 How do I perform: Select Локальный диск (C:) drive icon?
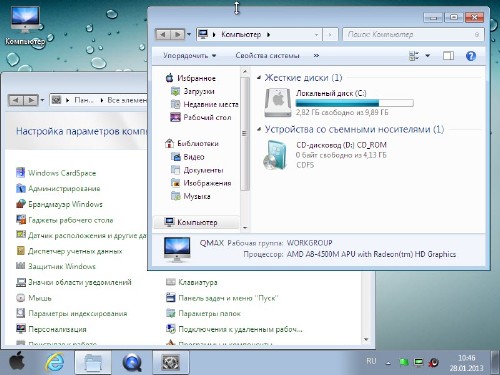tap(278, 103)
